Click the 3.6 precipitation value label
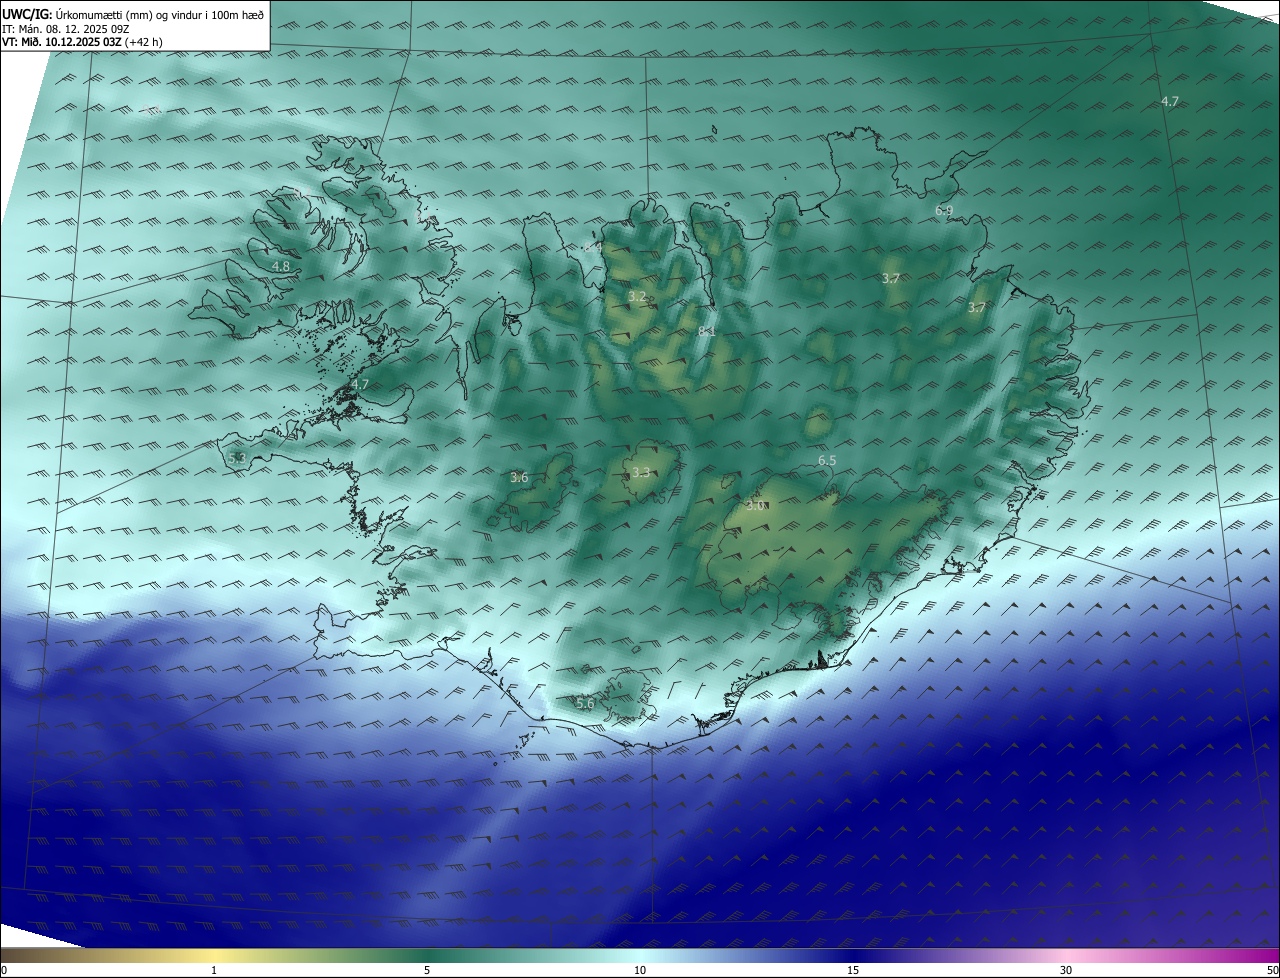The height and width of the screenshot is (978, 1280). point(519,478)
